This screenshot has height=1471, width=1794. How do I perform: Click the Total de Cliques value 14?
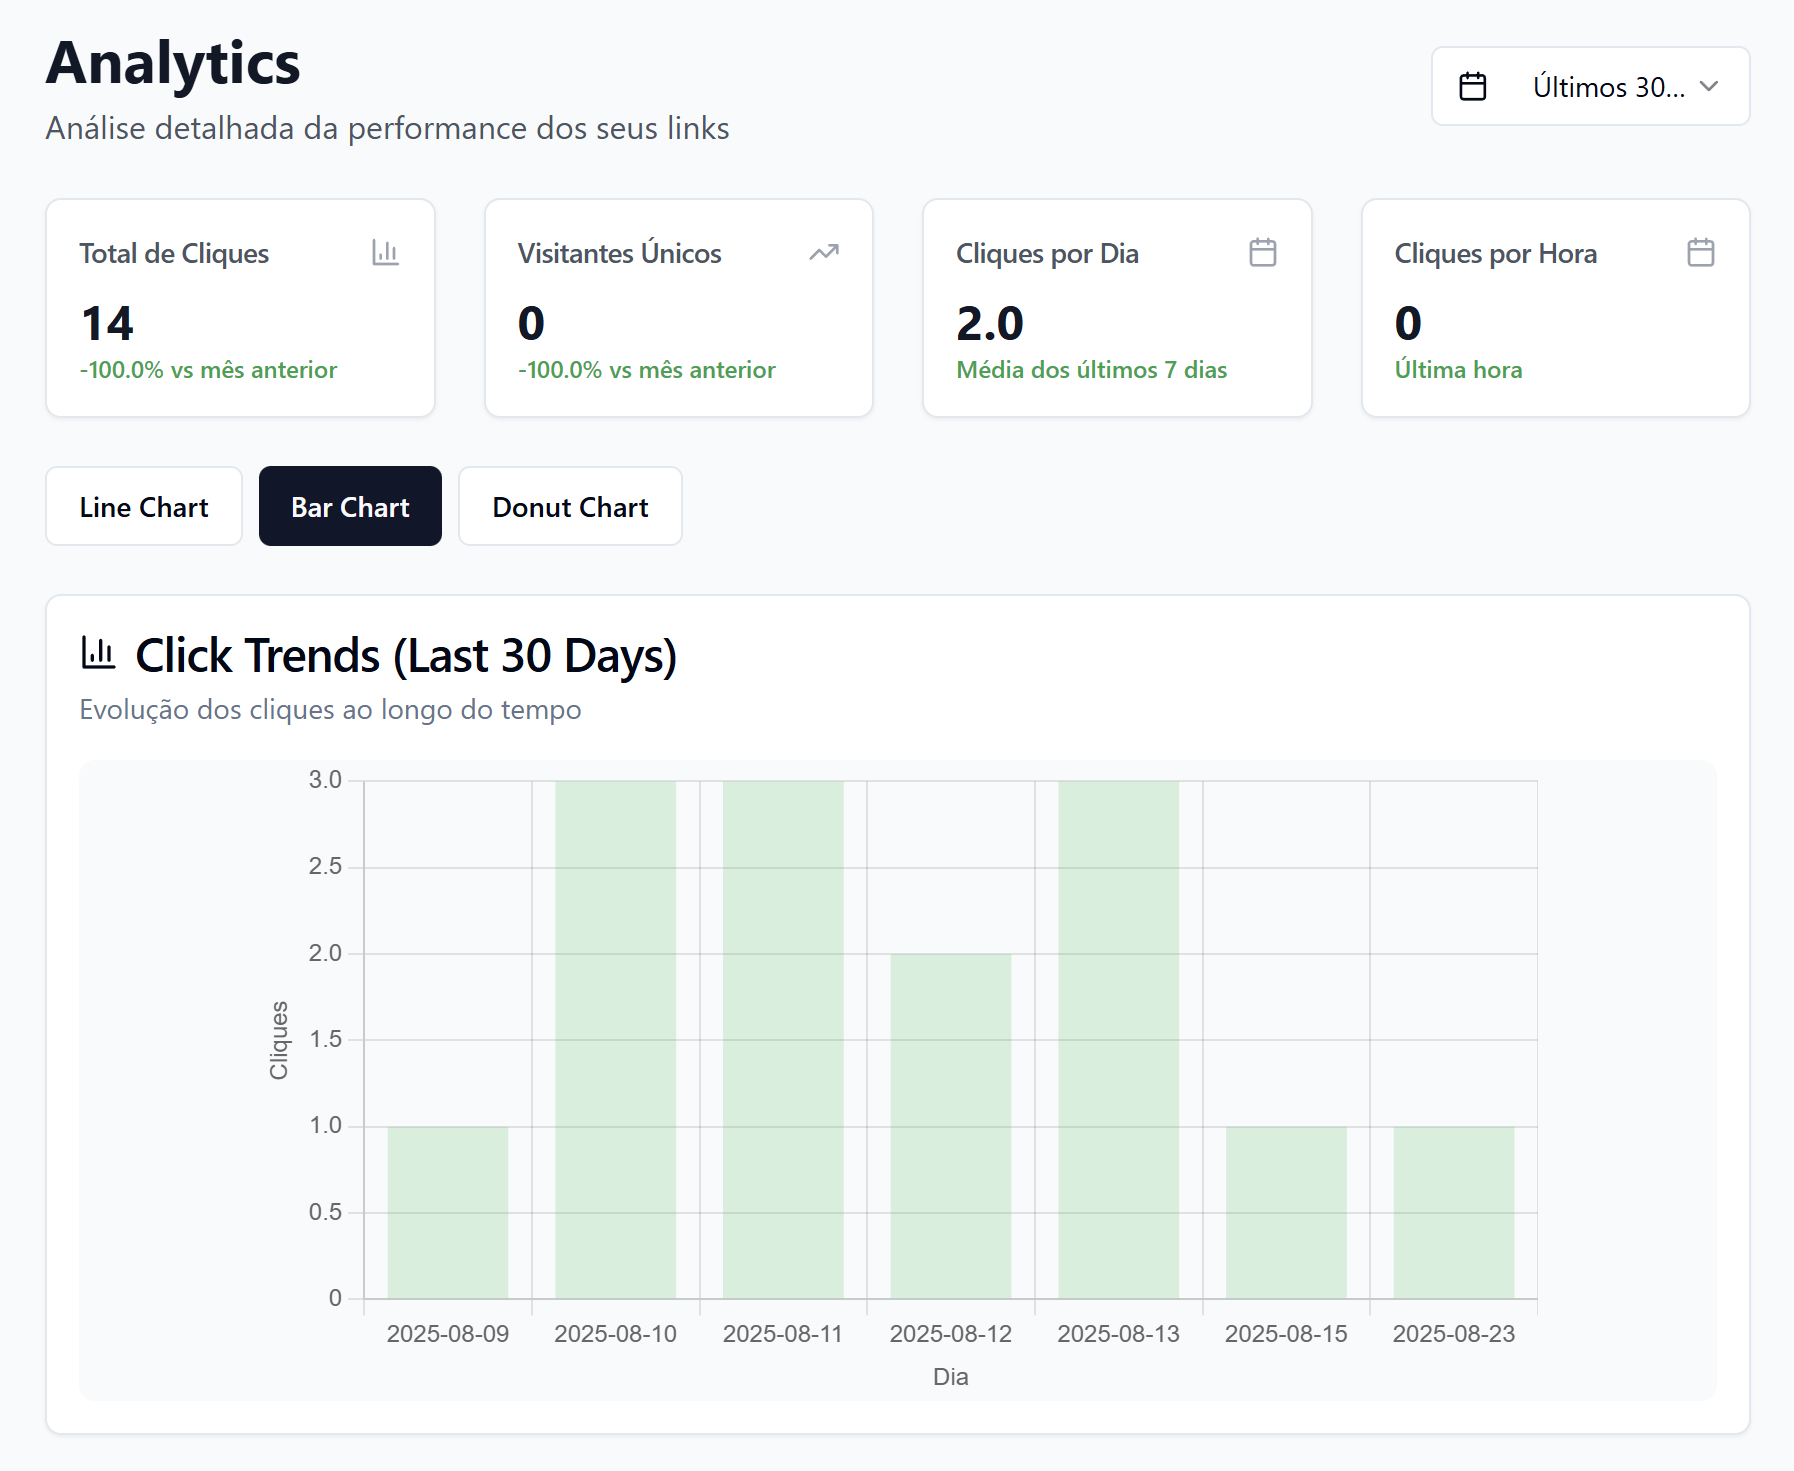pyautogui.click(x=107, y=323)
